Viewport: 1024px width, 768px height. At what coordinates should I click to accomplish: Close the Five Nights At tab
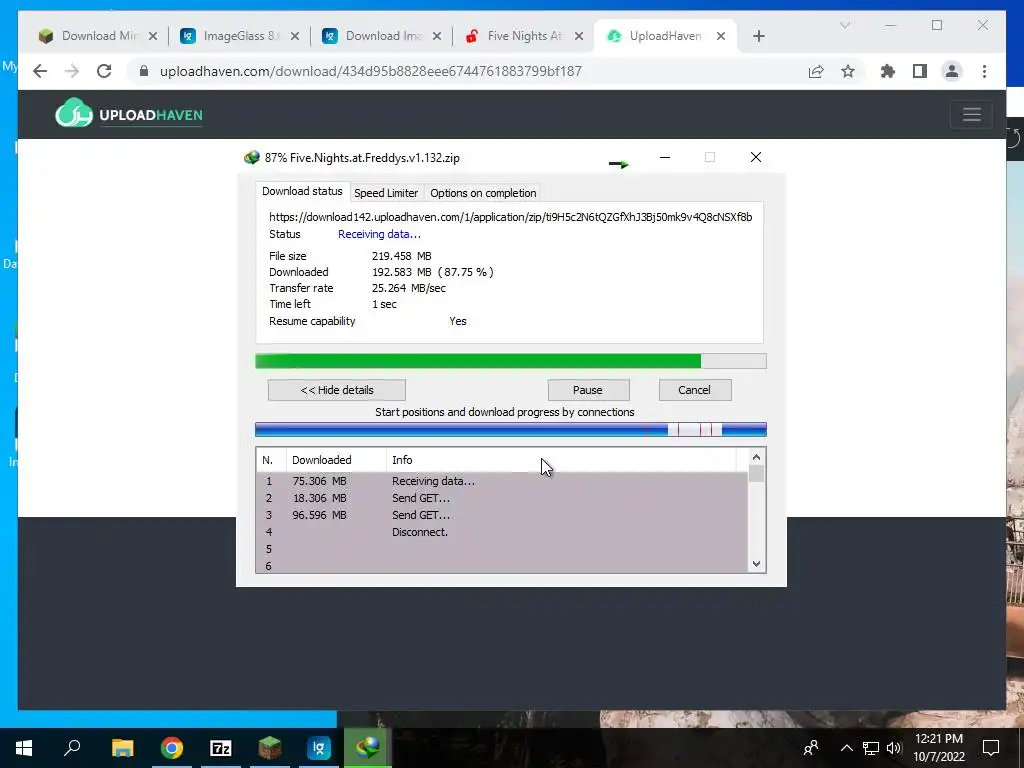pos(579,36)
